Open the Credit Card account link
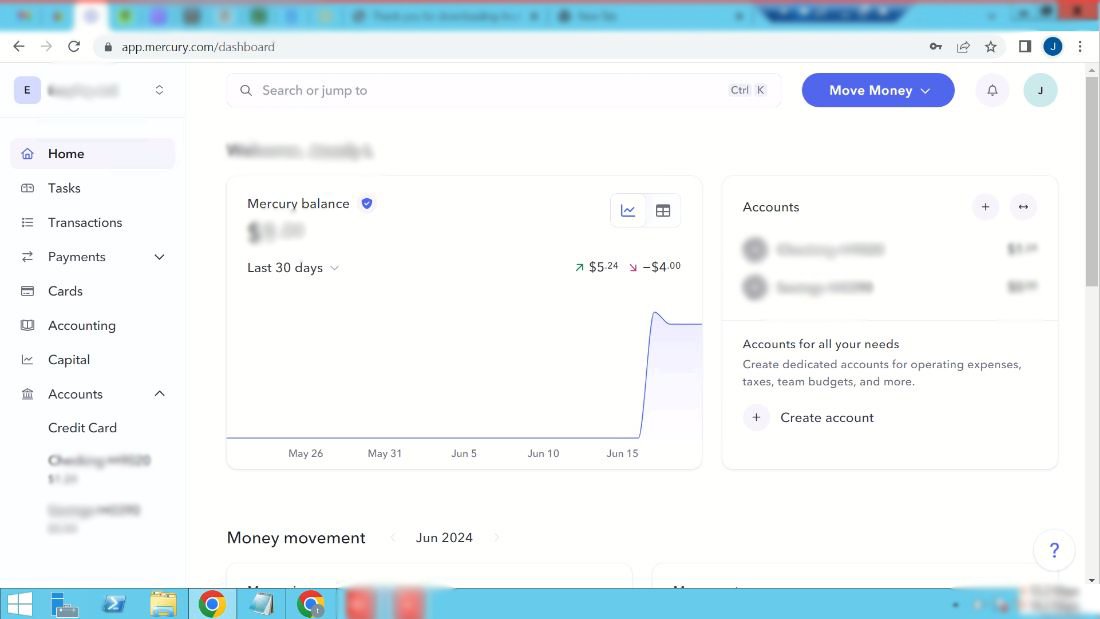 click(x=82, y=427)
